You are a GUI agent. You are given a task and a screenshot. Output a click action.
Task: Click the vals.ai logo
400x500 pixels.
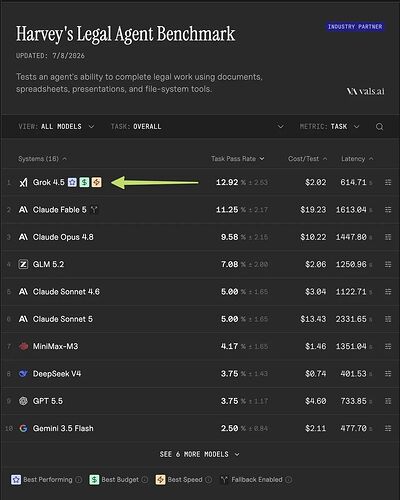pos(366,91)
